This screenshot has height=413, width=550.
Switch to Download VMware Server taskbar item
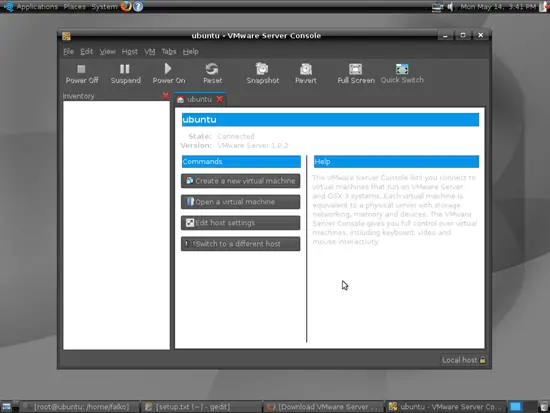tap(323, 407)
